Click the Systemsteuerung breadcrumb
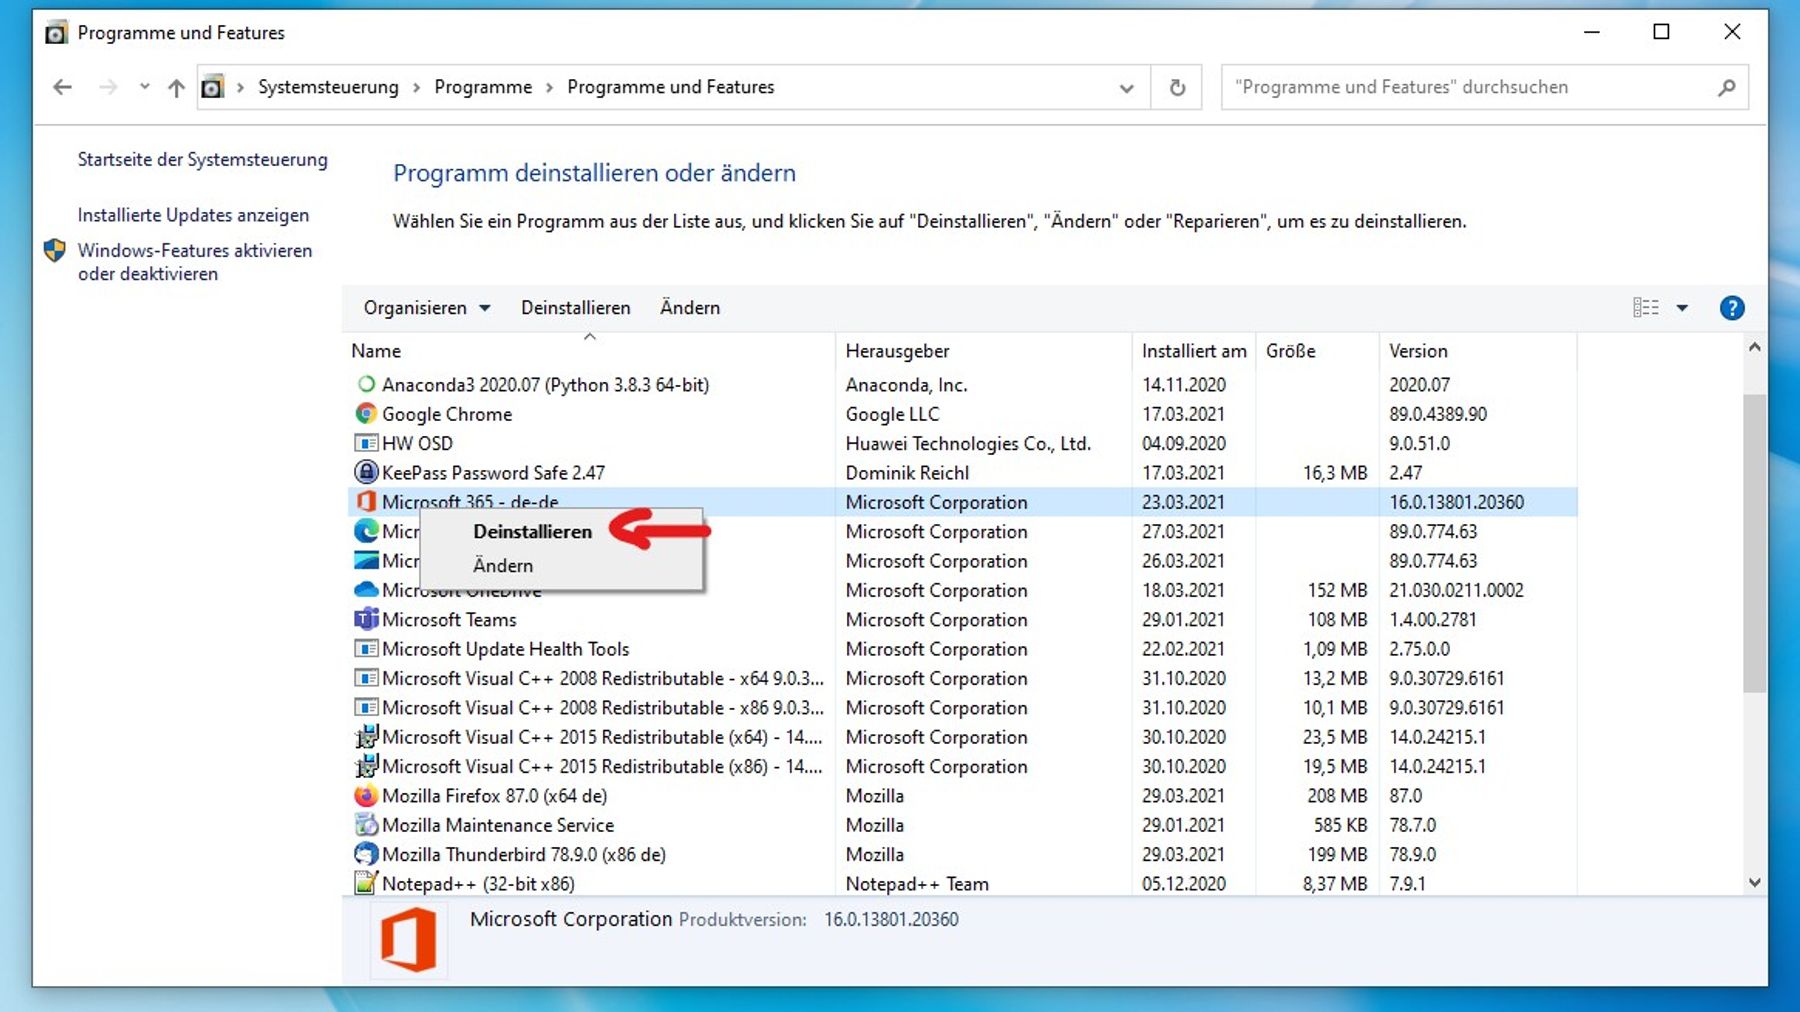This screenshot has width=1800, height=1012. coord(328,87)
